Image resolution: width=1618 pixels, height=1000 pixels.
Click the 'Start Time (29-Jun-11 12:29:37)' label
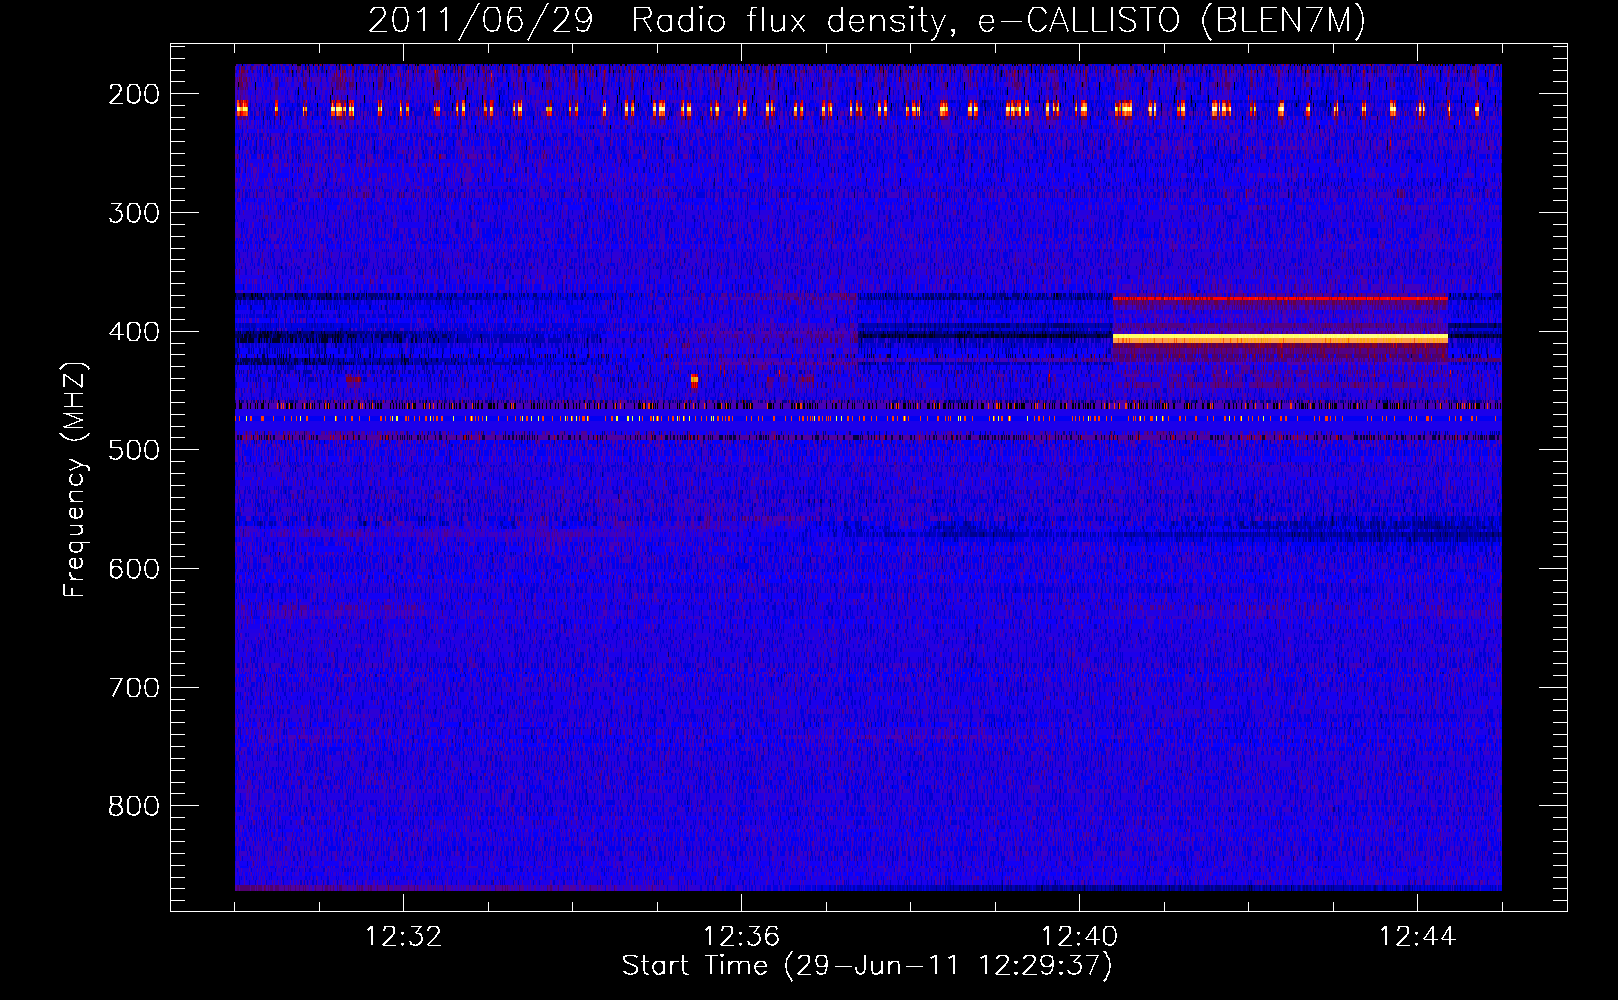[x=867, y=966]
